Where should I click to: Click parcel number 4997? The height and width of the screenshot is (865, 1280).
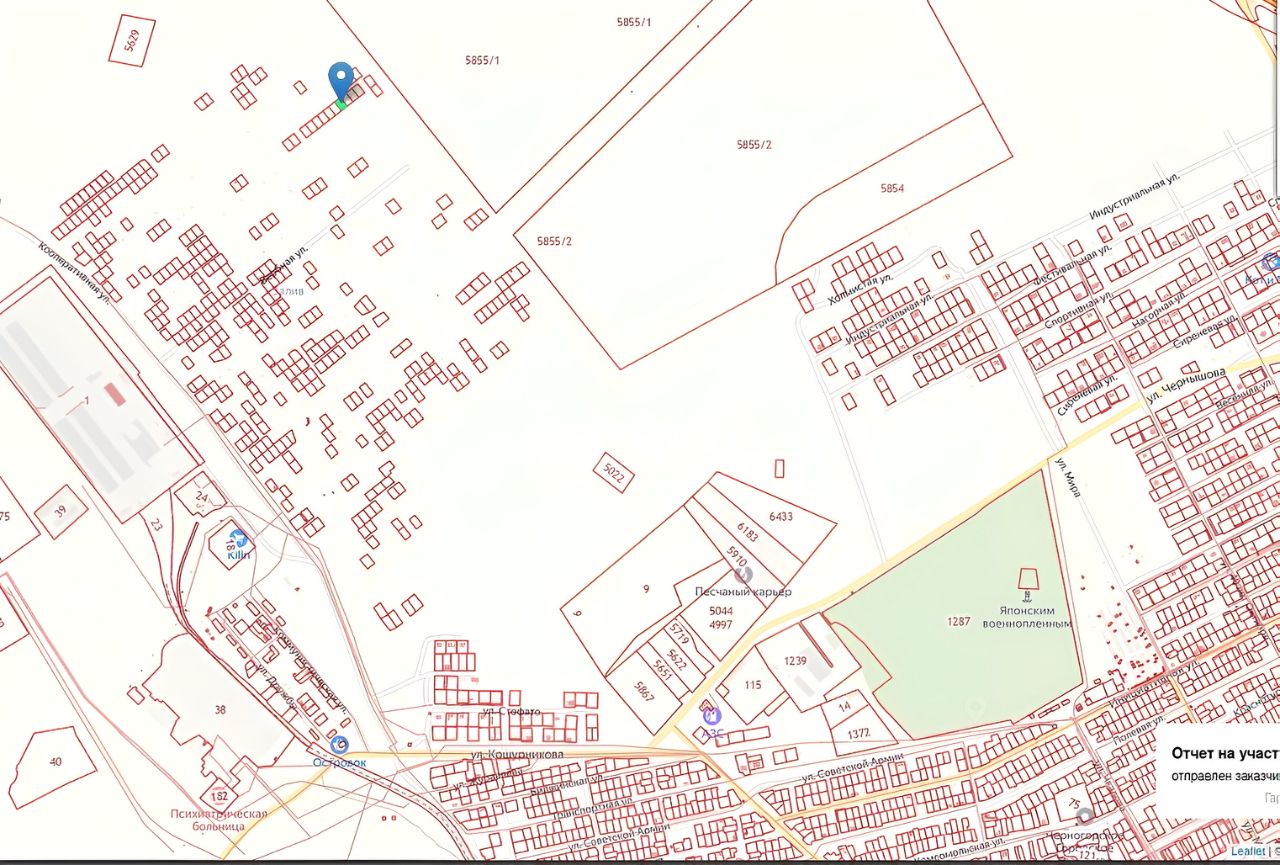click(x=720, y=624)
